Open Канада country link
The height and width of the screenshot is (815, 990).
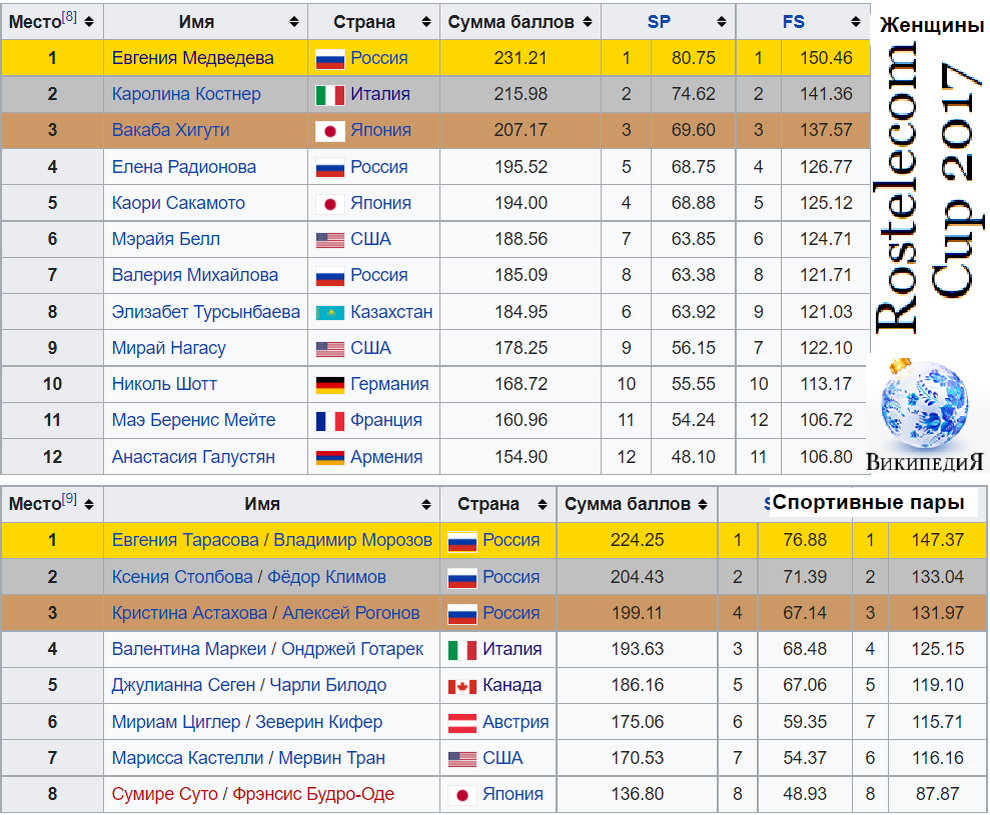click(512, 685)
